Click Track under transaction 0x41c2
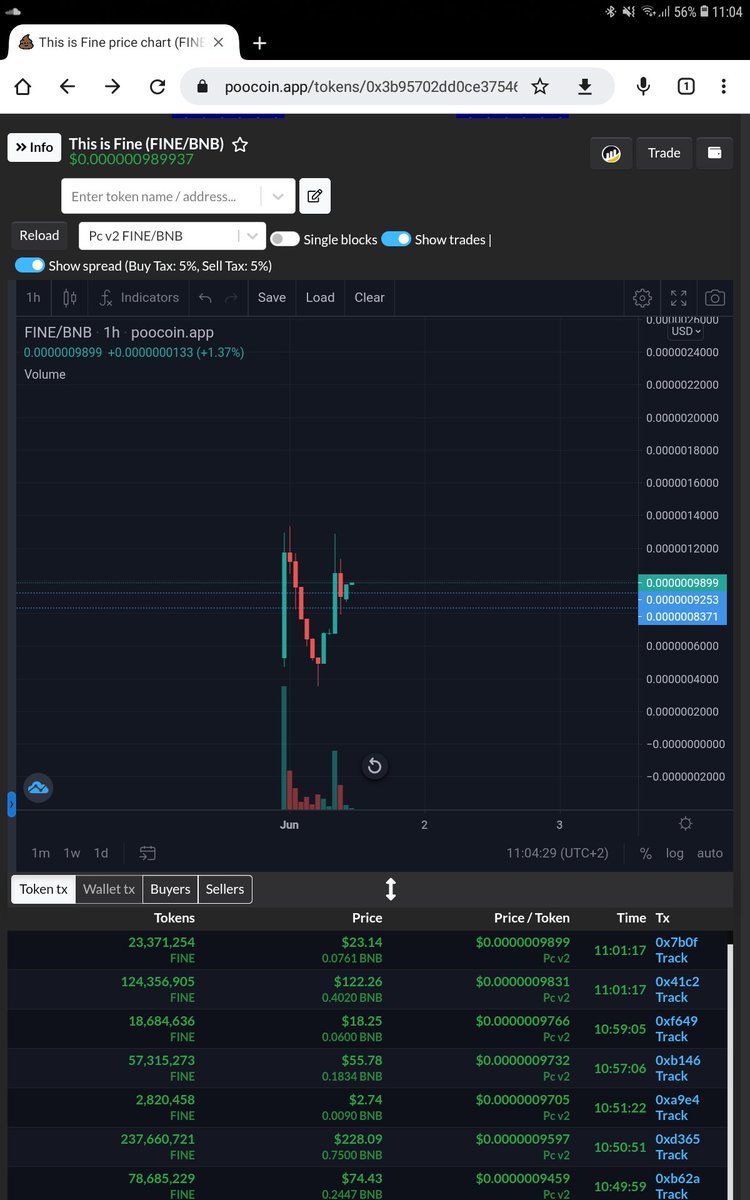This screenshot has width=750, height=1200. [x=671, y=997]
